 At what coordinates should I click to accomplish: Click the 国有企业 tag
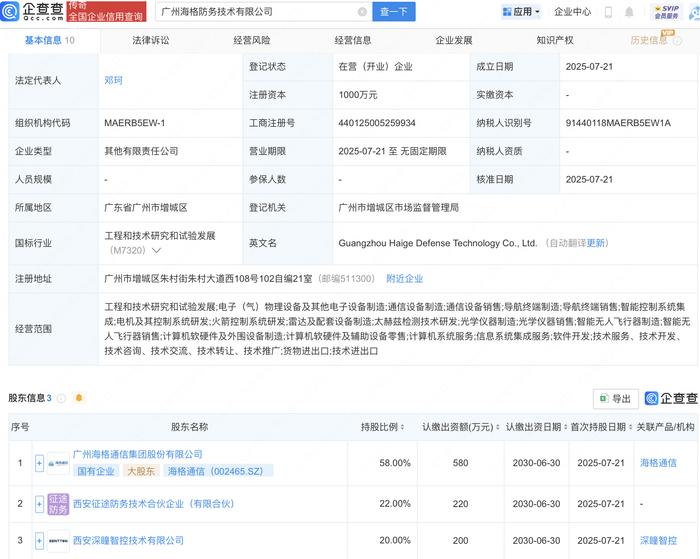click(x=96, y=471)
